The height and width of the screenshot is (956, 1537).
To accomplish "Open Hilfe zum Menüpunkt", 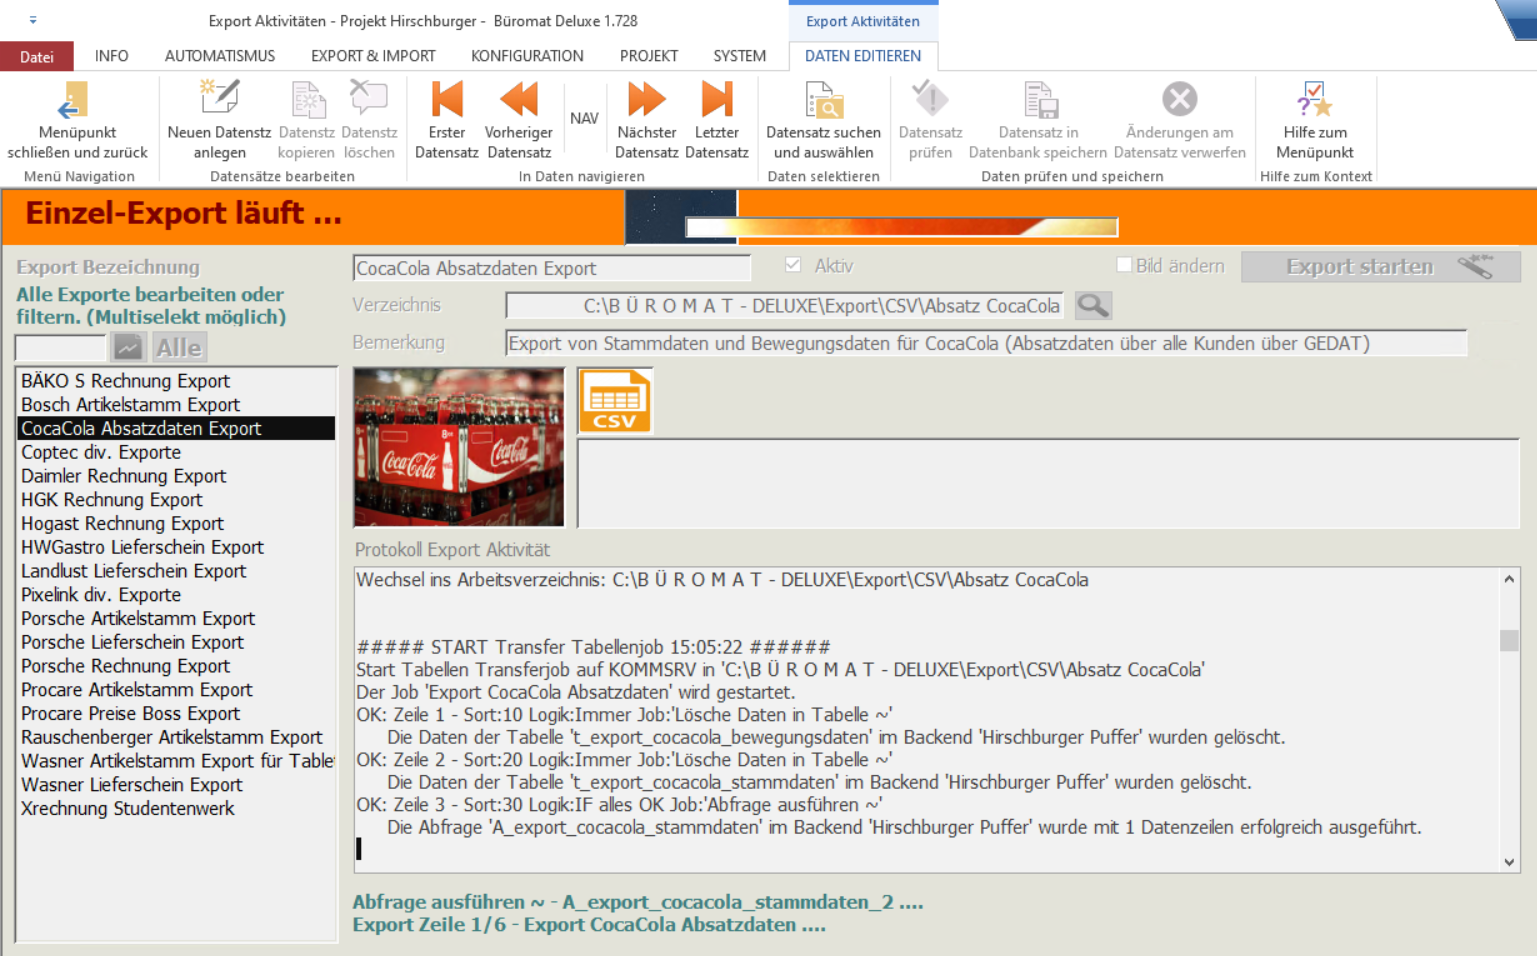I will point(1314,101).
